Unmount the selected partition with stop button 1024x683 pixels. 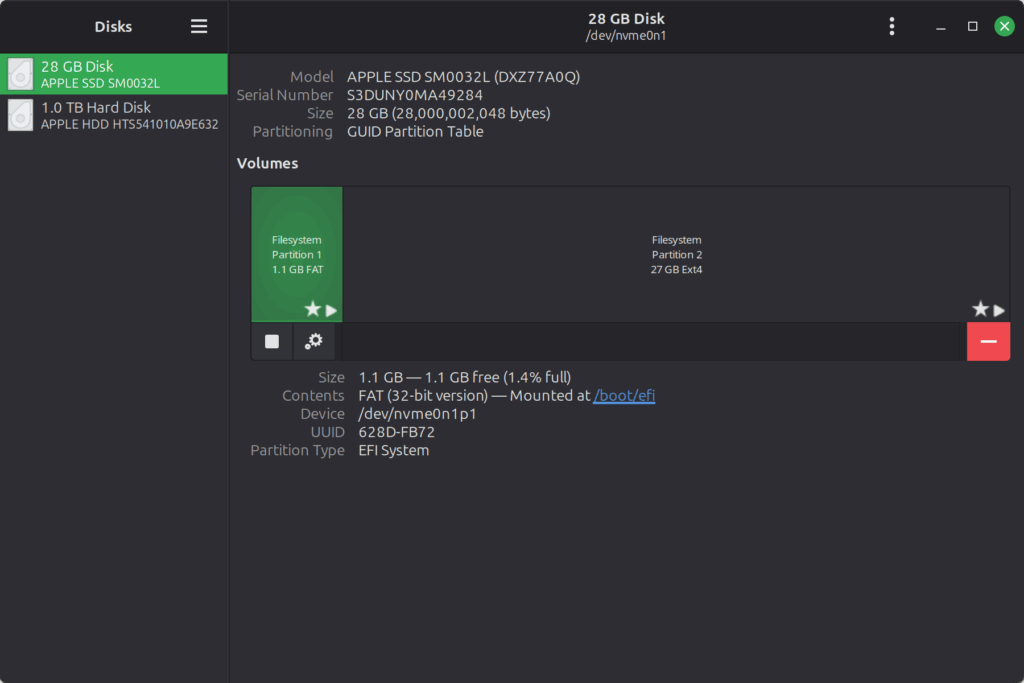pyautogui.click(x=272, y=341)
